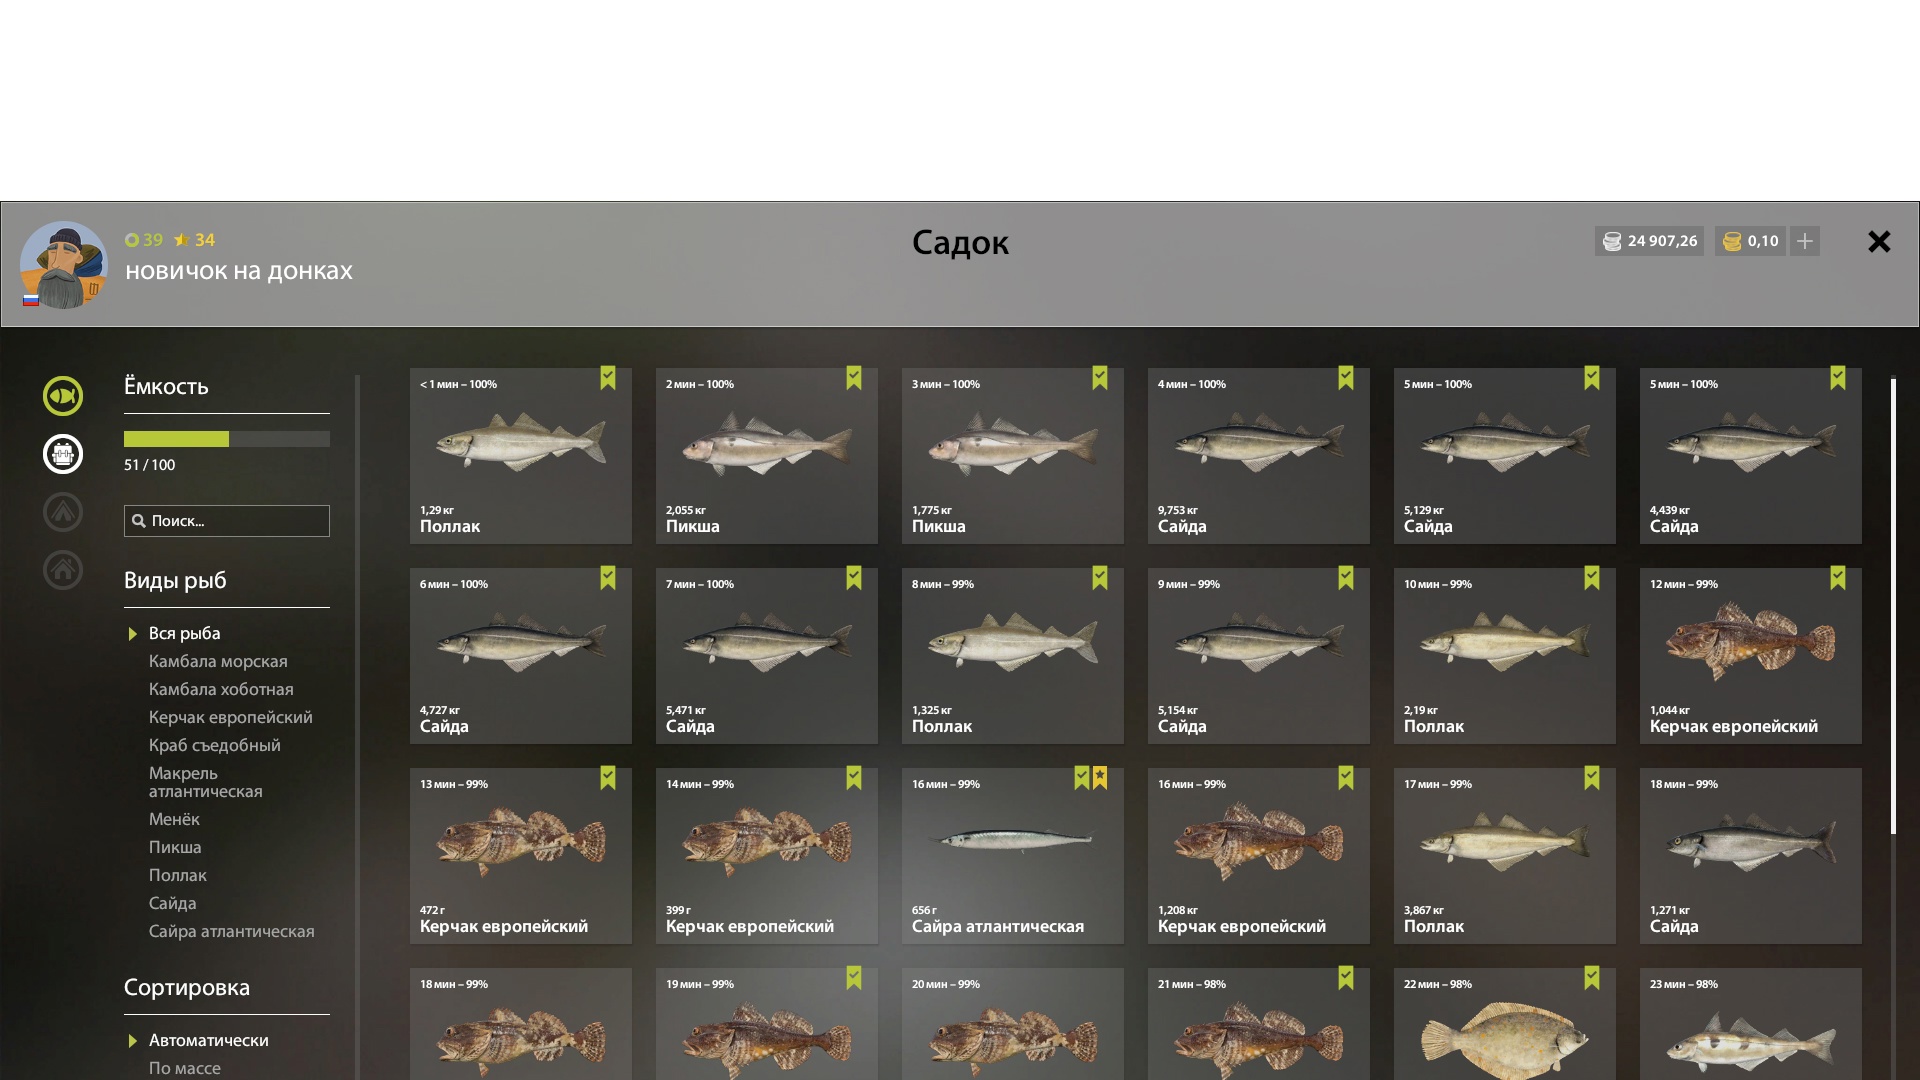Viewport: 1920px width, 1080px height.
Task: Click the silver coins balance 24 907,26
Action: coord(1650,241)
